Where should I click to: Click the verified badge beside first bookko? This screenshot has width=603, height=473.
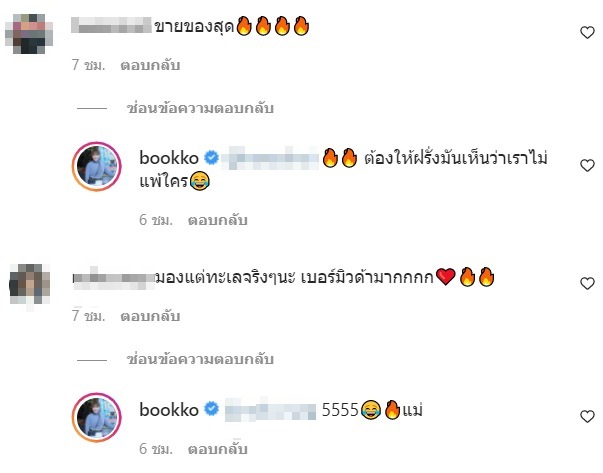tap(211, 158)
